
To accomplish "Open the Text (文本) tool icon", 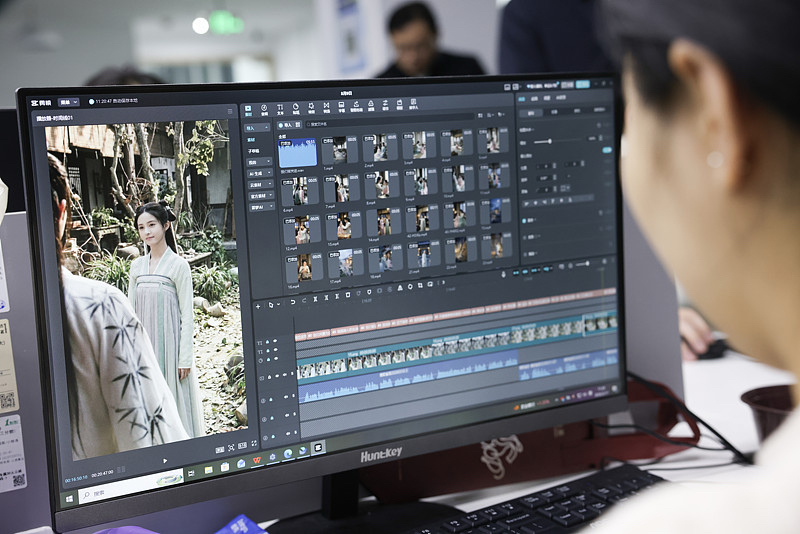I will pos(280,109).
